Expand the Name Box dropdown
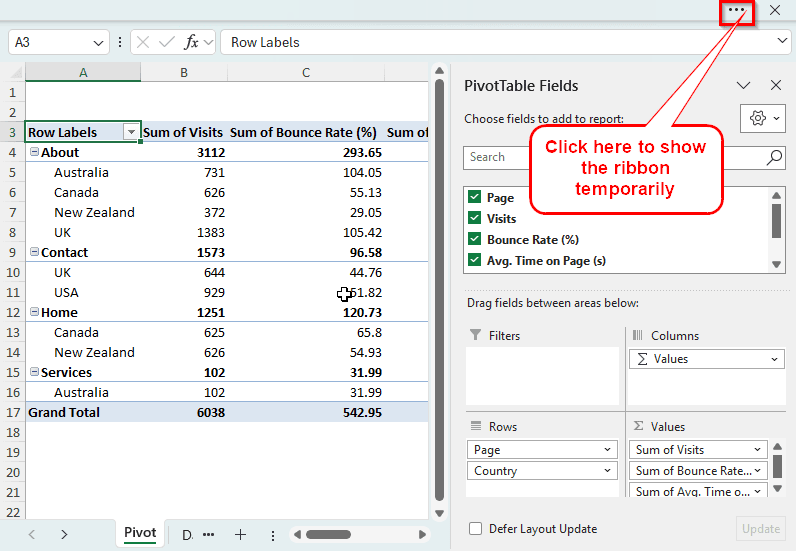Image resolution: width=796 pixels, height=551 pixels. coord(98,42)
